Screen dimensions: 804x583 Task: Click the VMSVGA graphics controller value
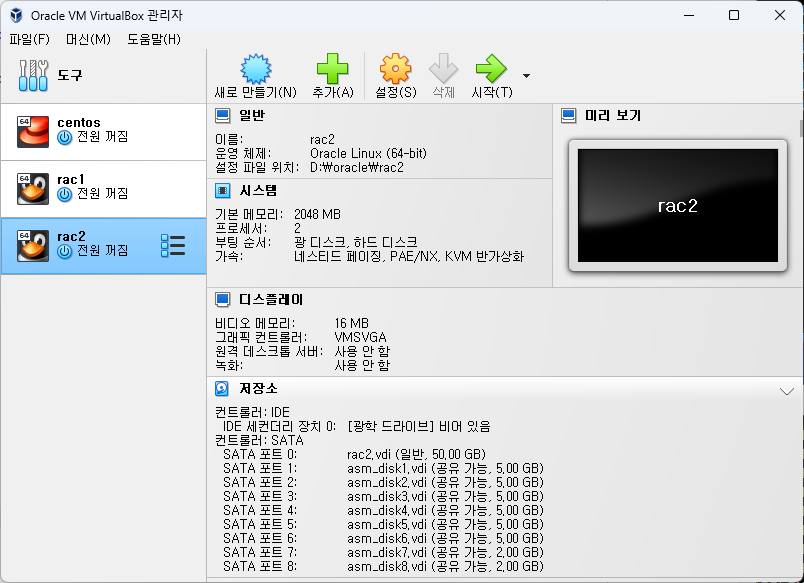coord(360,337)
